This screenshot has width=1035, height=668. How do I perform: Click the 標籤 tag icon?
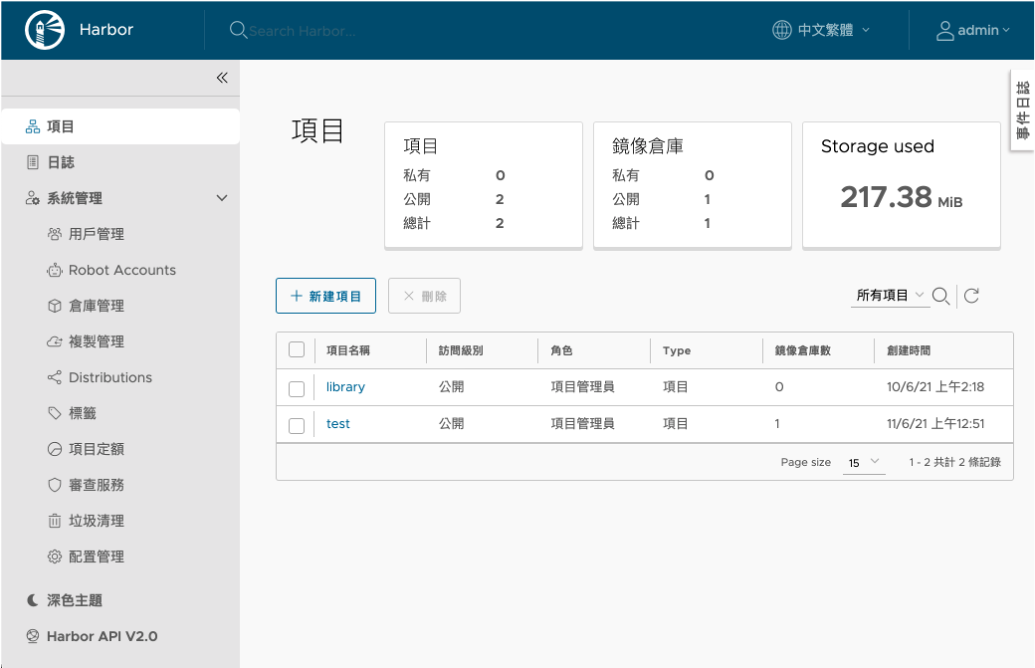tap(54, 413)
